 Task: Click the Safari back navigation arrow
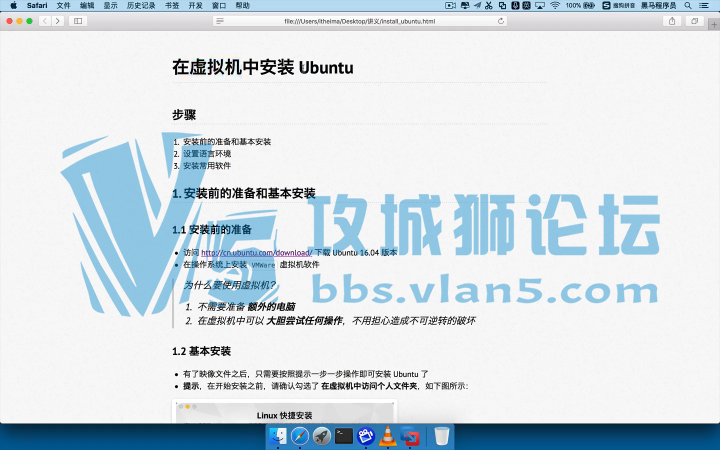(x=43, y=21)
